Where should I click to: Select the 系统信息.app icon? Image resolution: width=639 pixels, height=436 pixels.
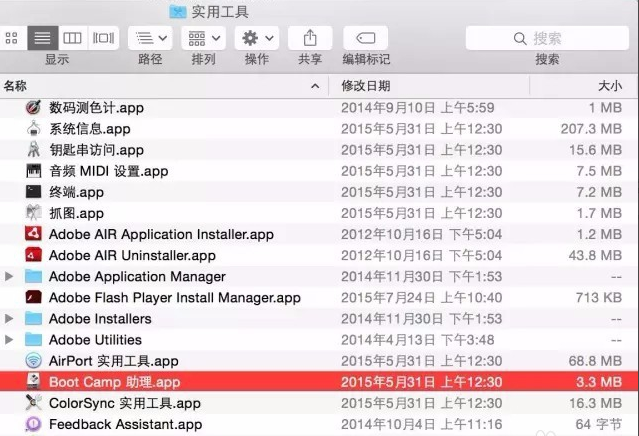(33, 129)
